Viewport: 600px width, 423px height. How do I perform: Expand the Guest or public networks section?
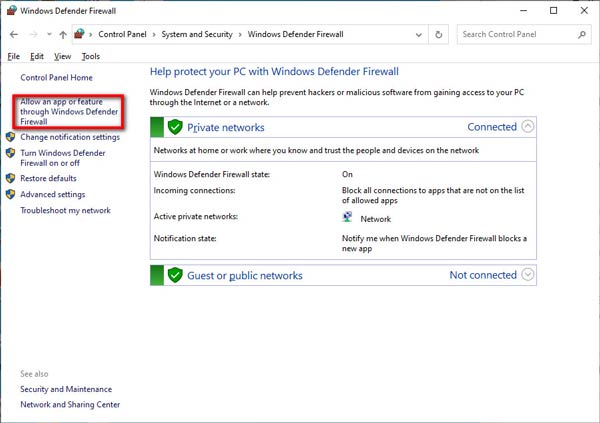[x=528, y=274]
